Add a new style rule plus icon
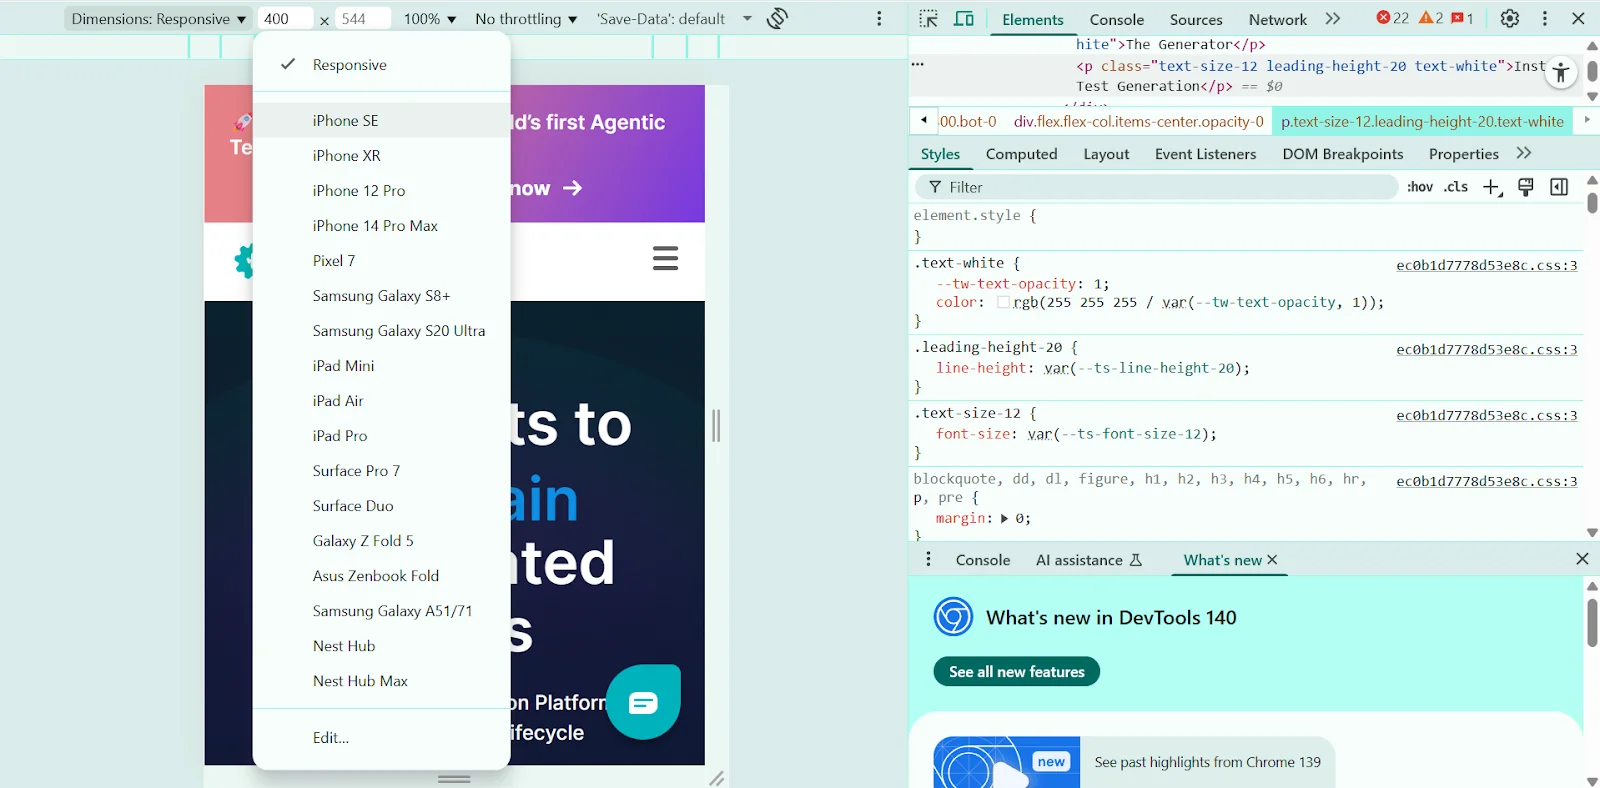Viewport: 1600px width, 788px height. click(1492, 187)
